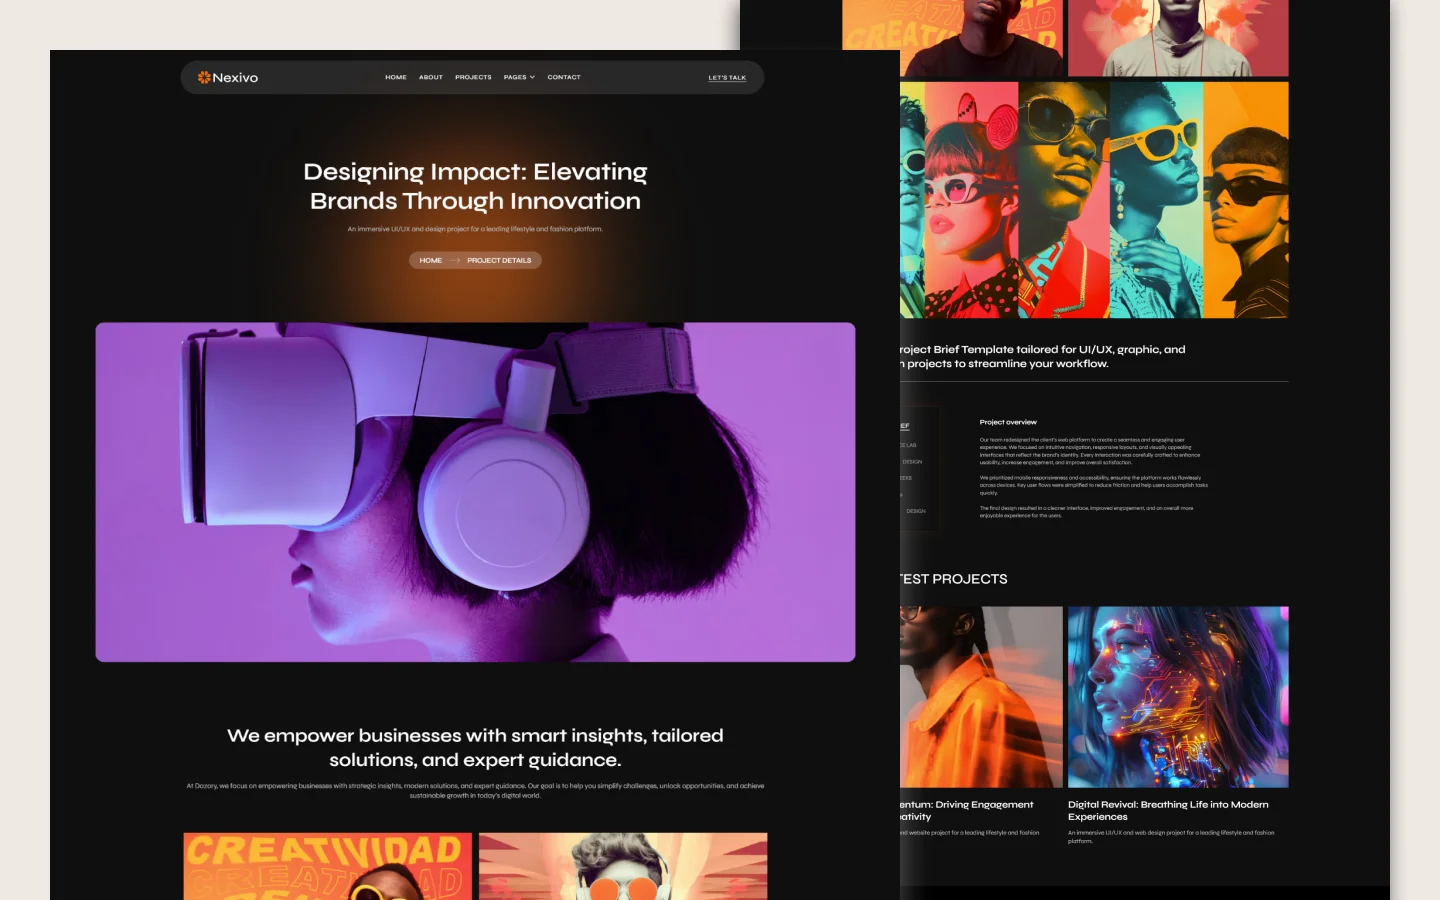Click the LET'S TALK link

click(727, 77)
